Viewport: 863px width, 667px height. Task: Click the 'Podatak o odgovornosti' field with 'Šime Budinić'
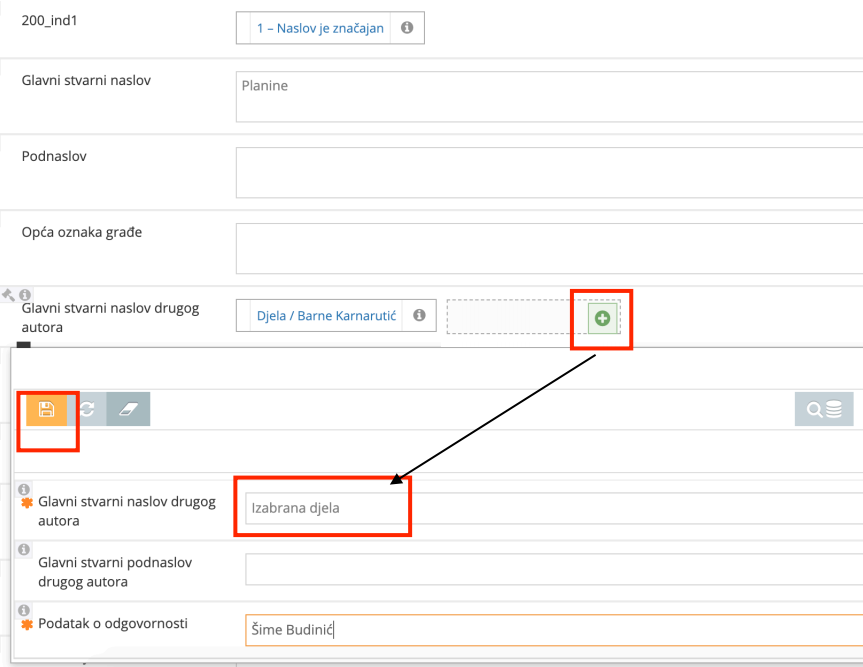point(552,630)
